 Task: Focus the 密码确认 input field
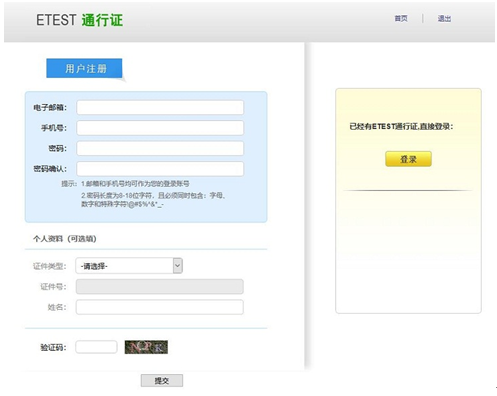pos(160,169)
